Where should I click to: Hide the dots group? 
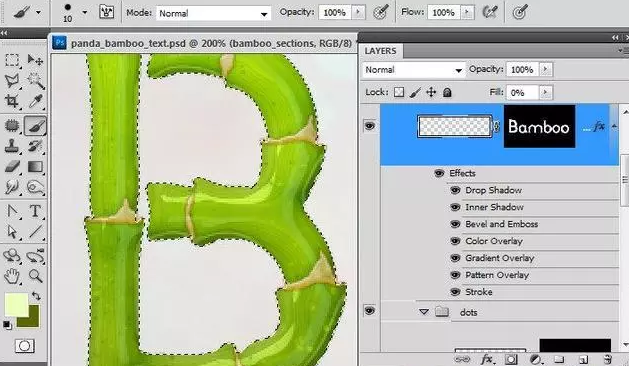click(x=369, y=310)
